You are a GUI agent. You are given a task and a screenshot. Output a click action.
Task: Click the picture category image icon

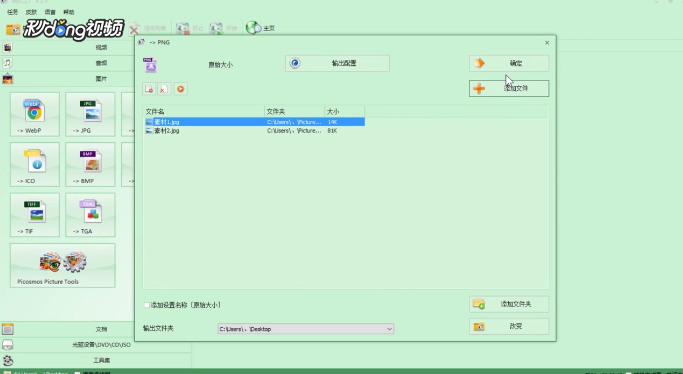(7, 79)
